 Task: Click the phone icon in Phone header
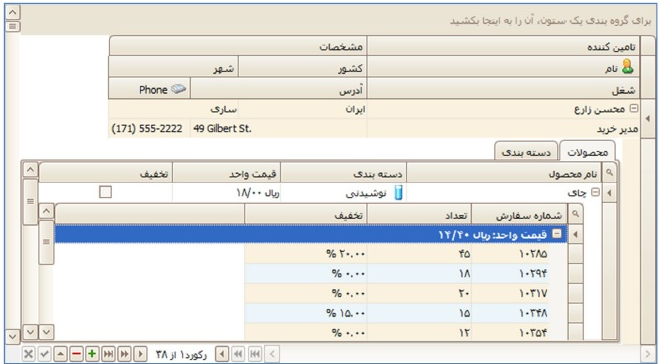pyautogui.click(x=179, y=89)
